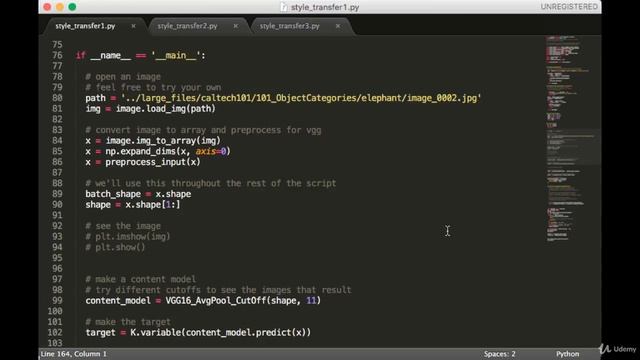Screen dimensions: 640x360
Task: Click line number 99 in gutter
Action: [57, 301]
